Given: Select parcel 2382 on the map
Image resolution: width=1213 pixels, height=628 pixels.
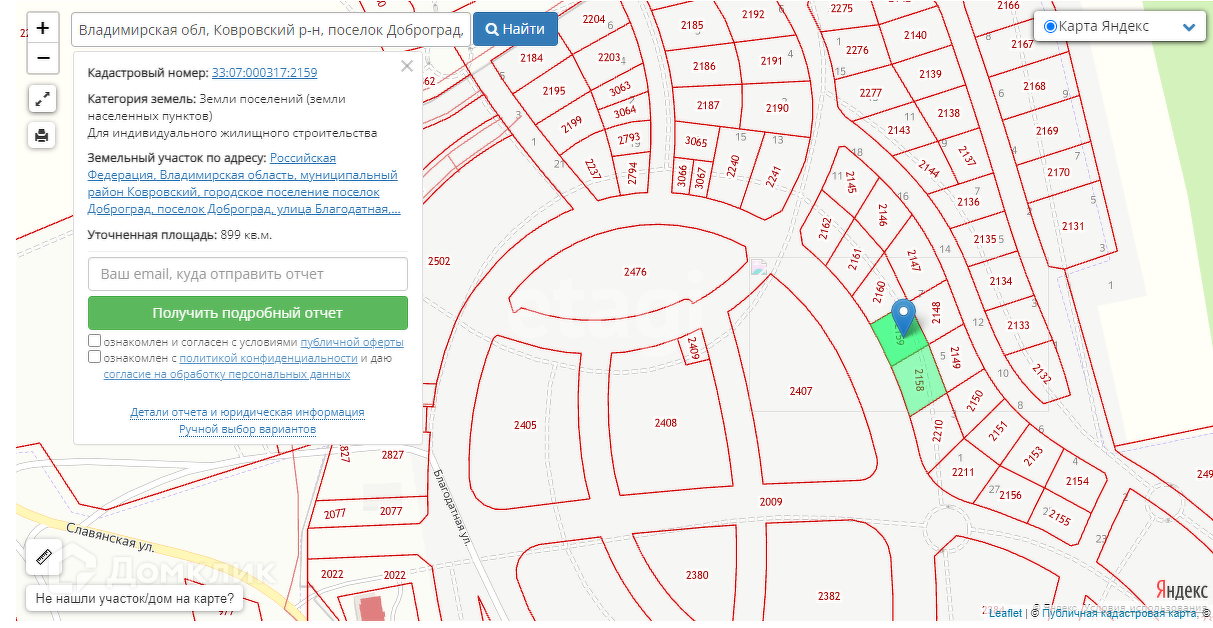Looking at the screenshot, I should pyautogui.click(x=829, y=596).
